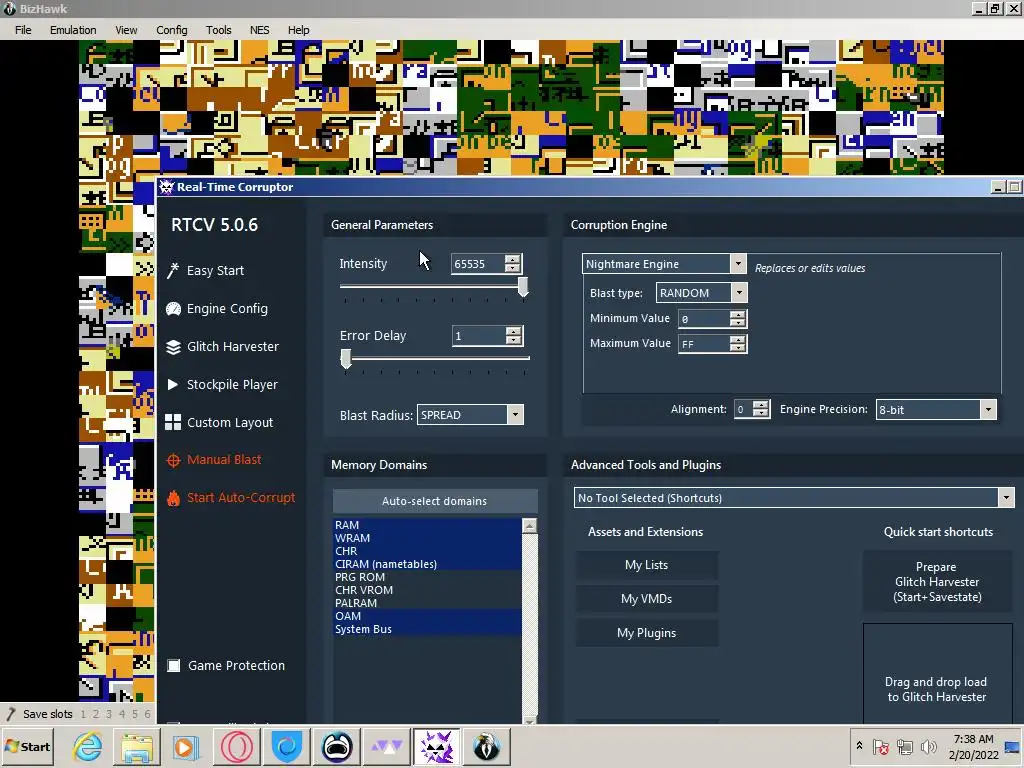The height and width of the screenshot is (768, 1024).
Task: Open Tools menu
Action: [218, 30]
